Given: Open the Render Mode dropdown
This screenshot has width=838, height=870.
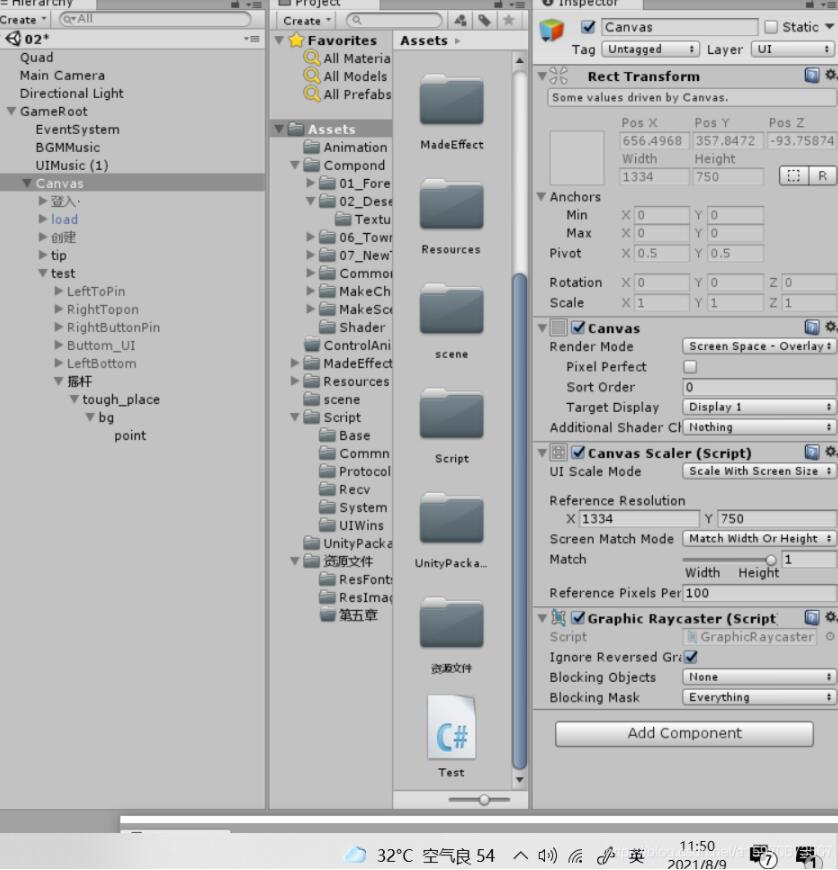Looking at the screenshot, I should pos(759,346).
